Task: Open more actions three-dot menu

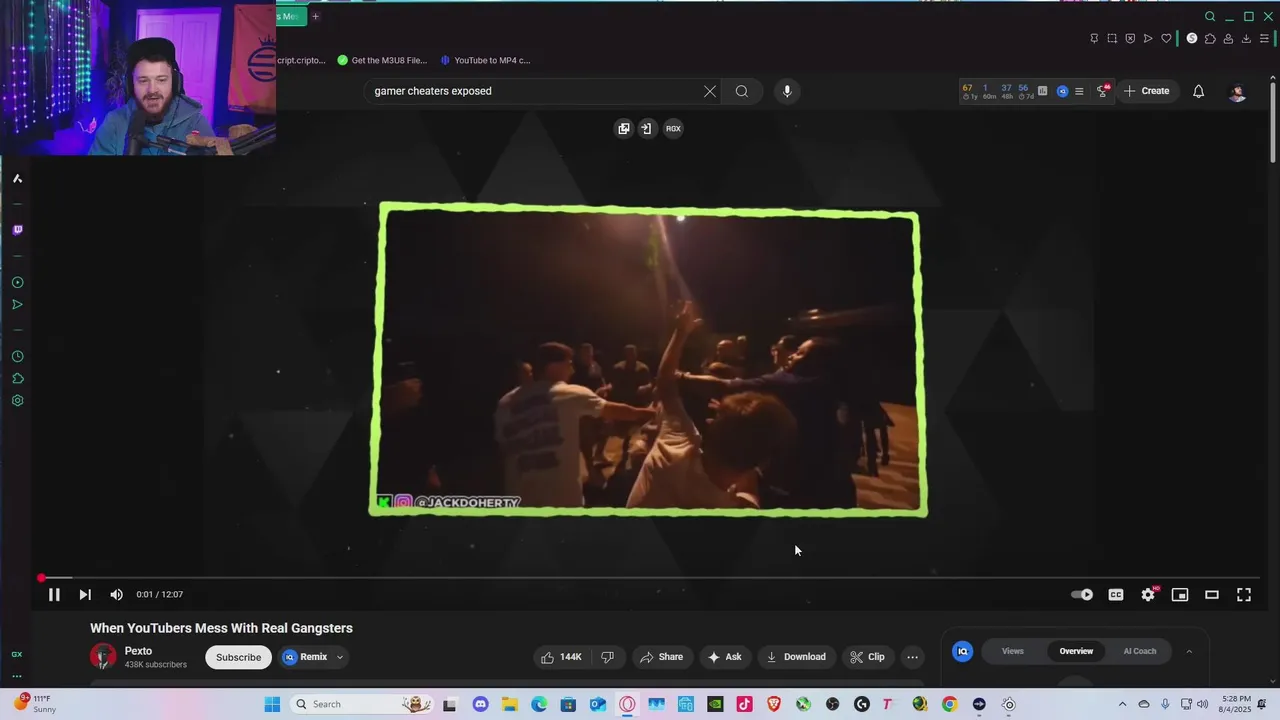Action: coord(912,657)
